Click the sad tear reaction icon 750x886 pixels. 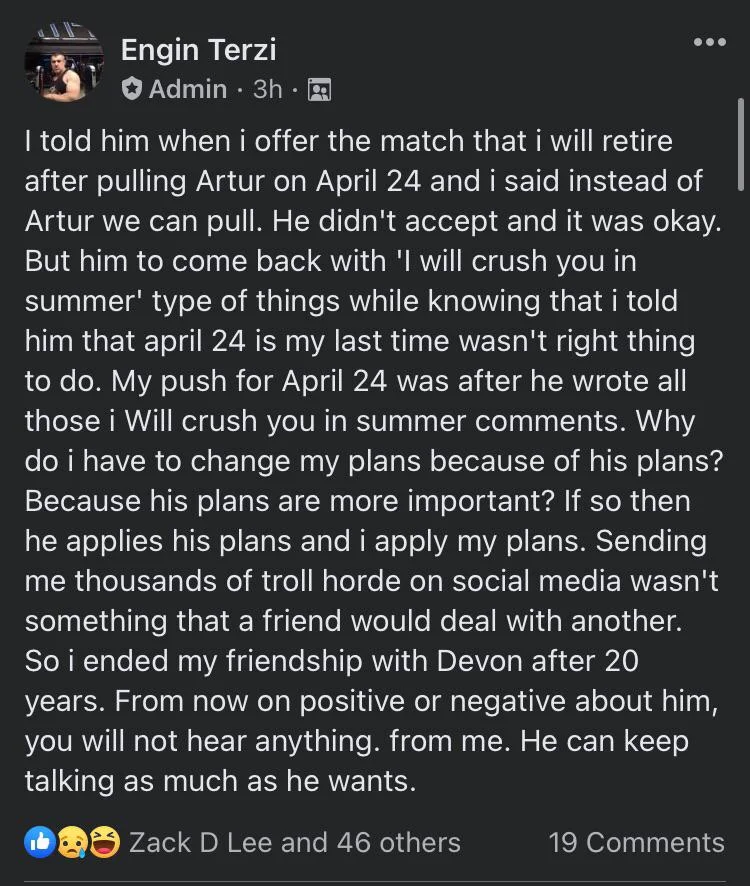coord(70,842)
